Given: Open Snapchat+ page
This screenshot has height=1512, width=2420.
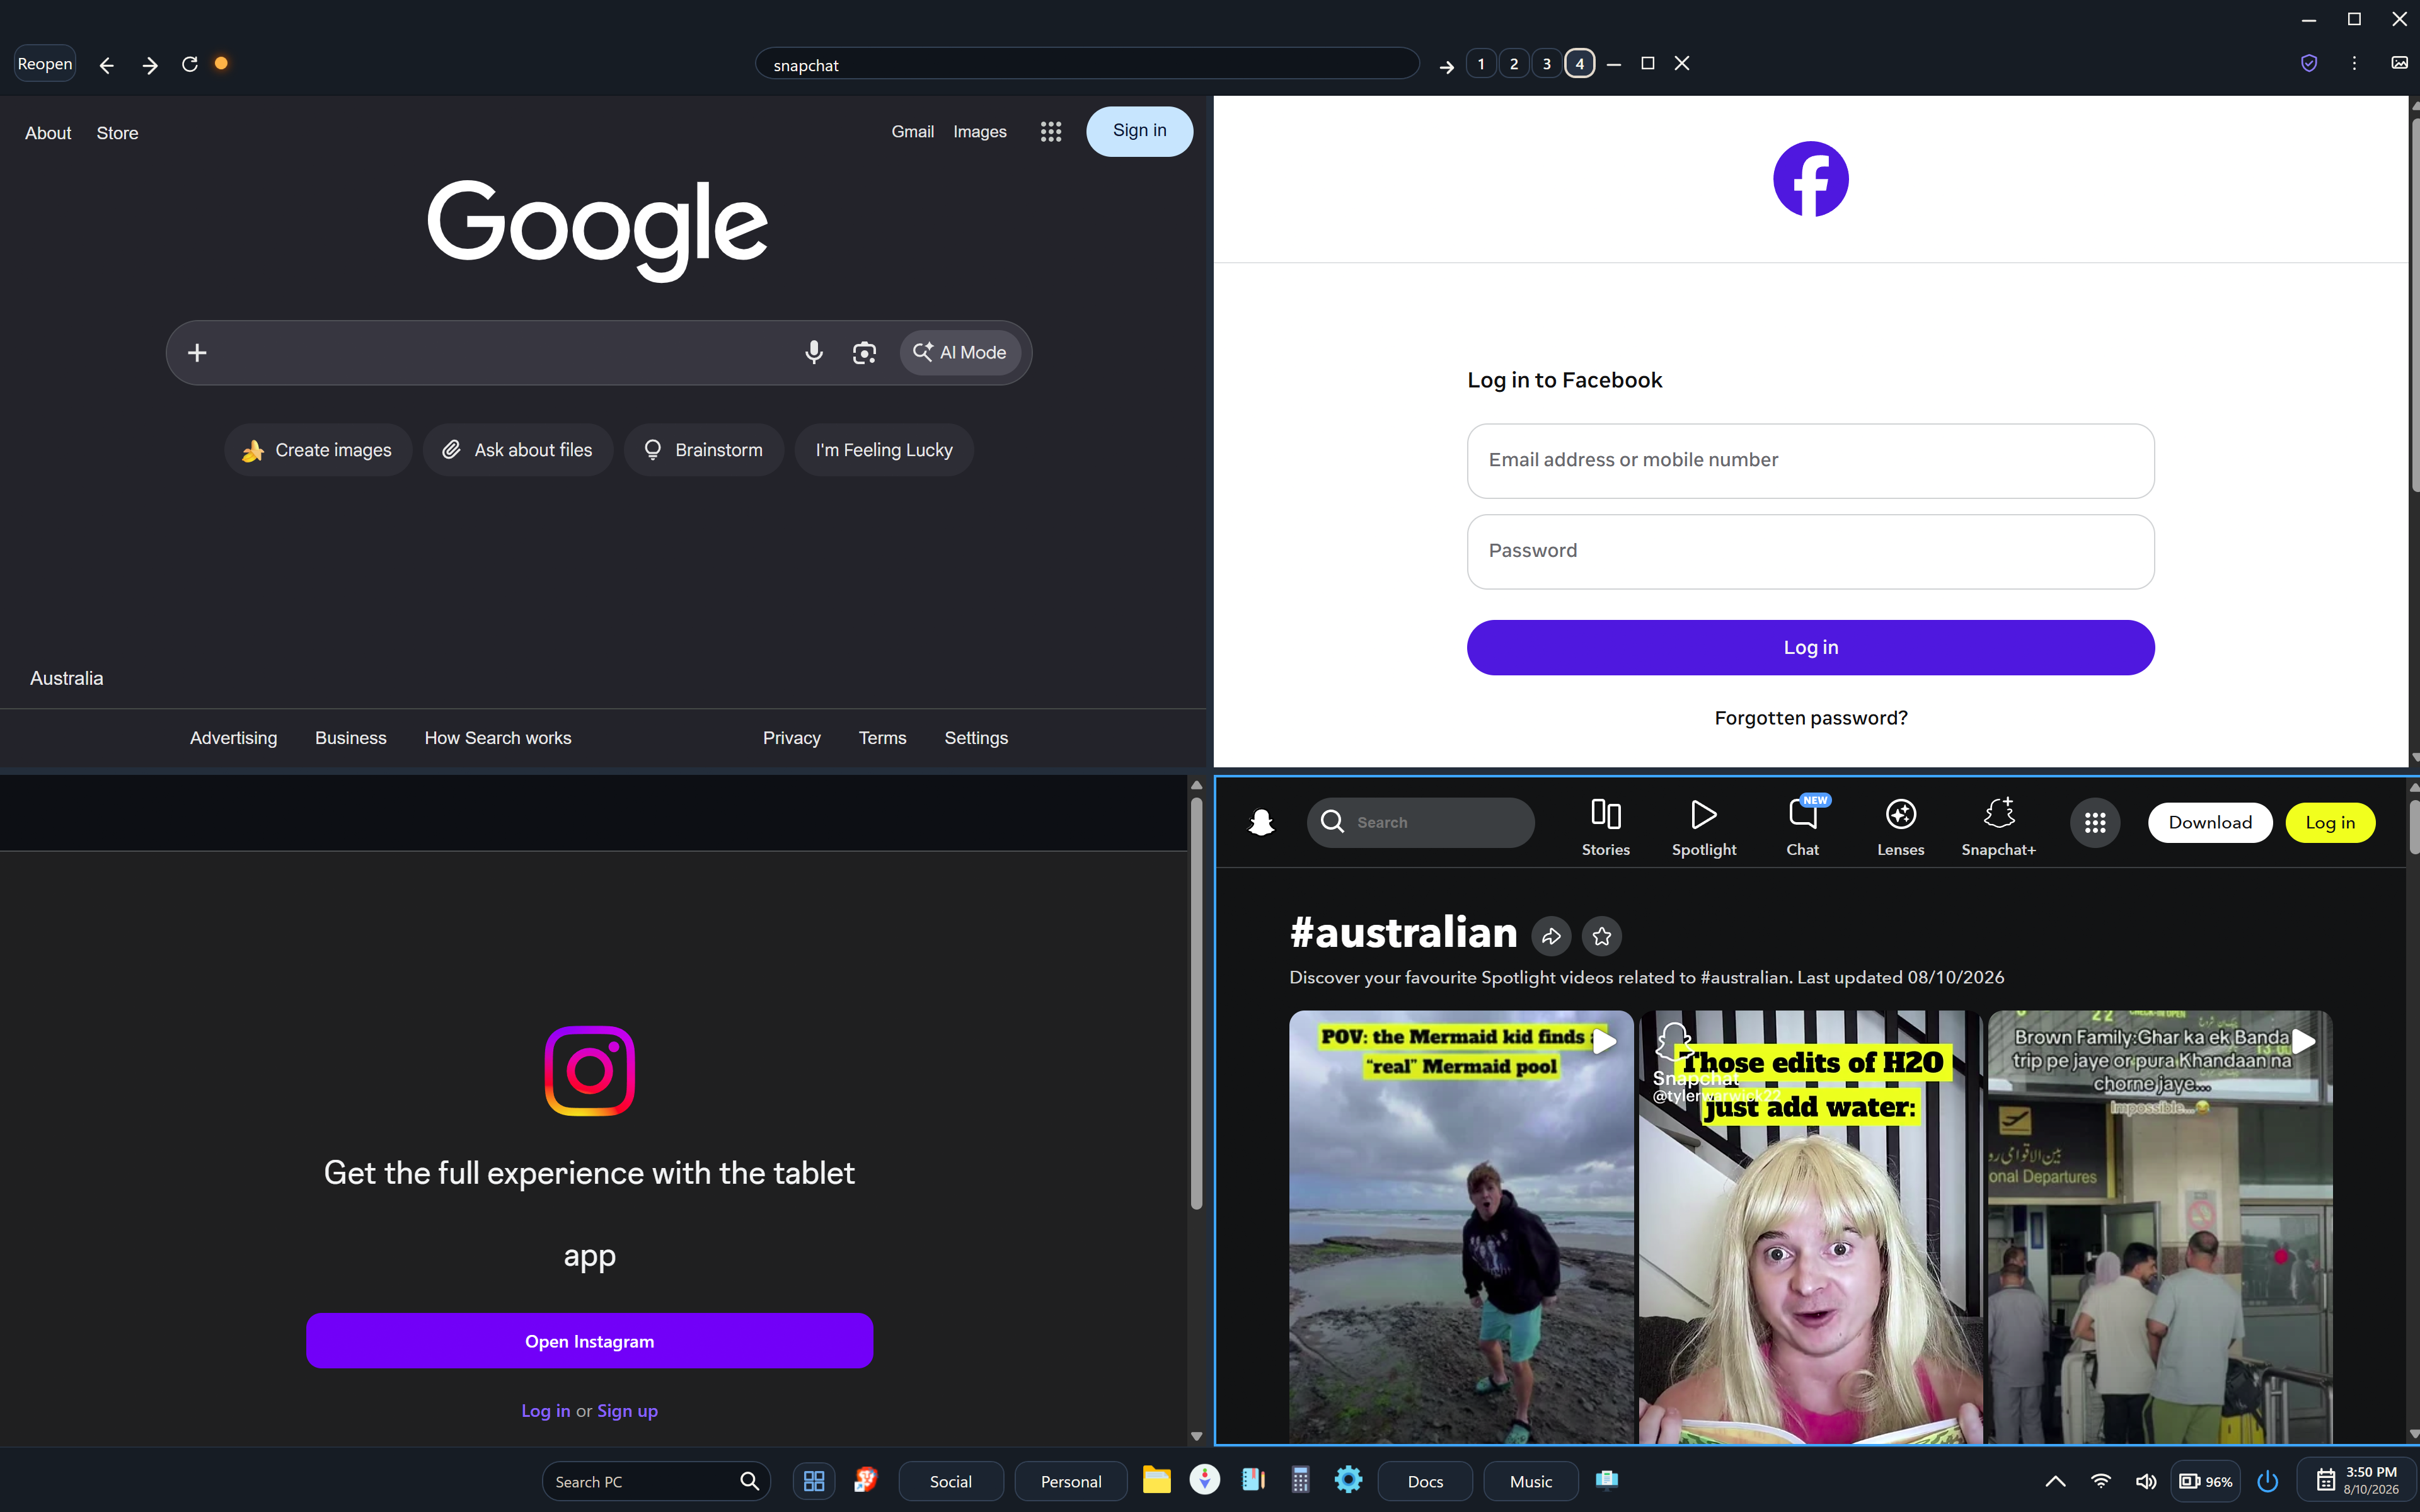Looking at the screenshot, I should coord(1998,828).
